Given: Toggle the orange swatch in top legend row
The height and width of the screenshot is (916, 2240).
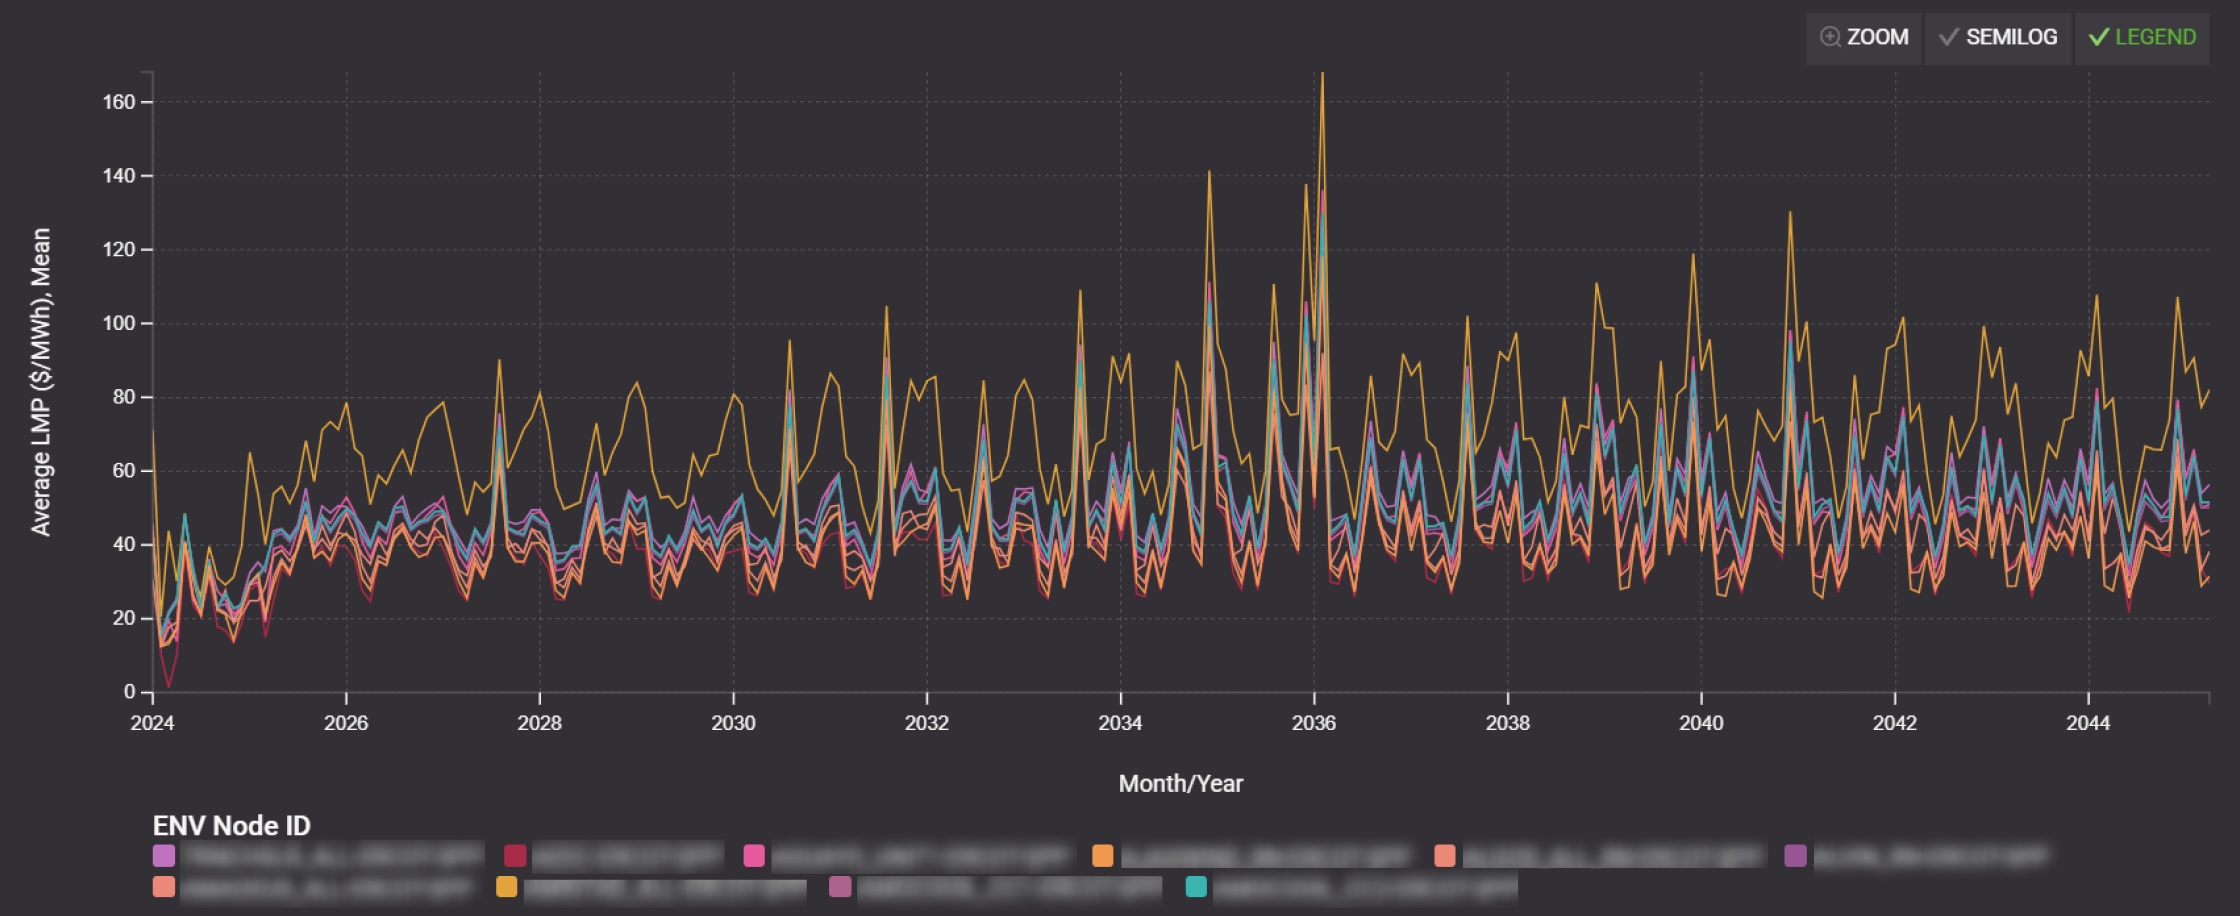Looking at the screenshot, I should click(x=1103, y=855).
